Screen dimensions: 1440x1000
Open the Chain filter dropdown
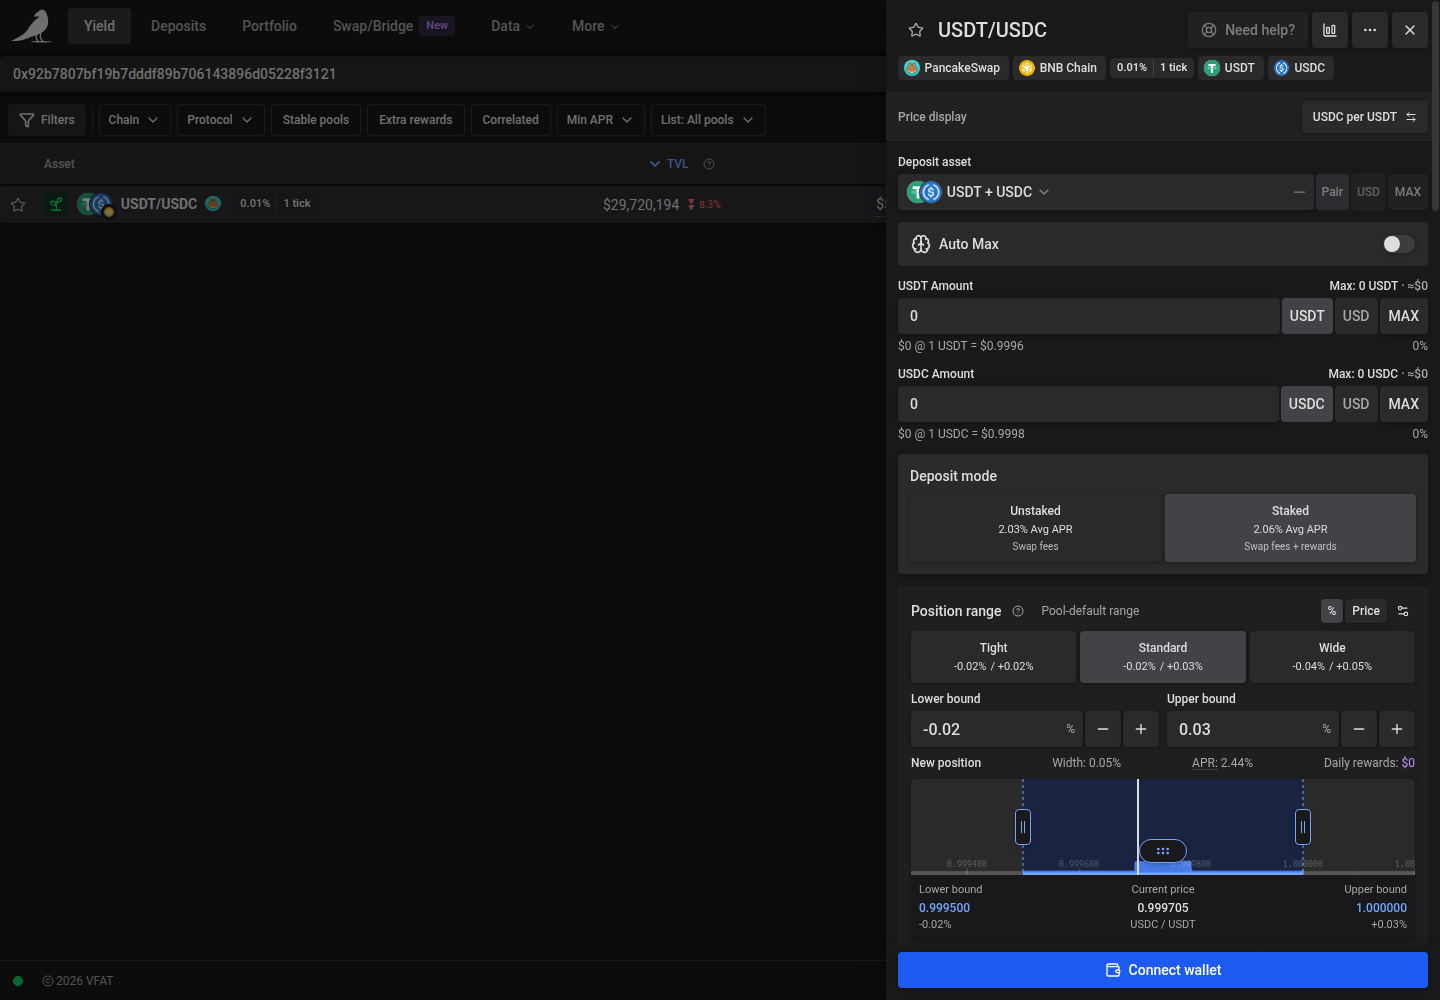click(133, 120)
